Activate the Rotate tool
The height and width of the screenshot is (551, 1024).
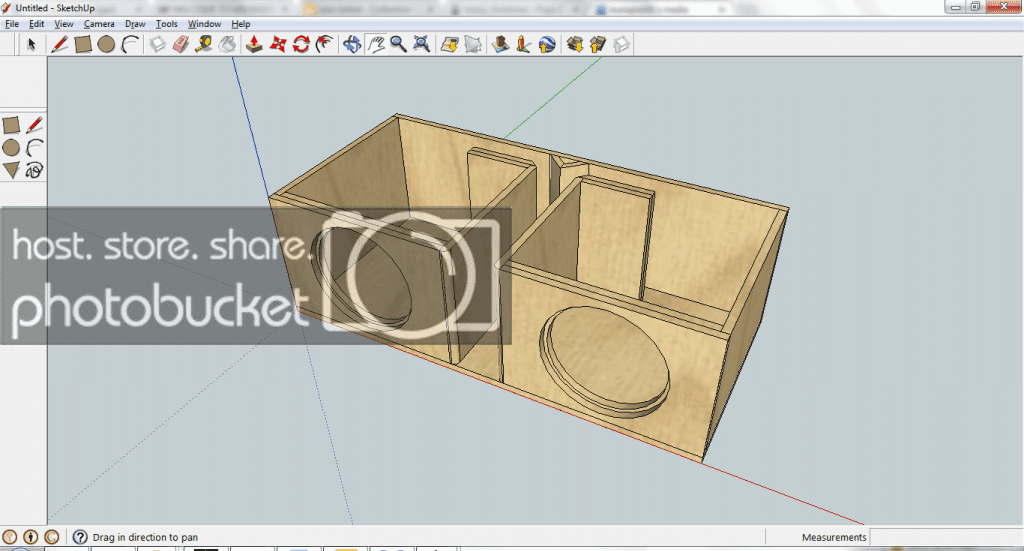tap(301, 44)
